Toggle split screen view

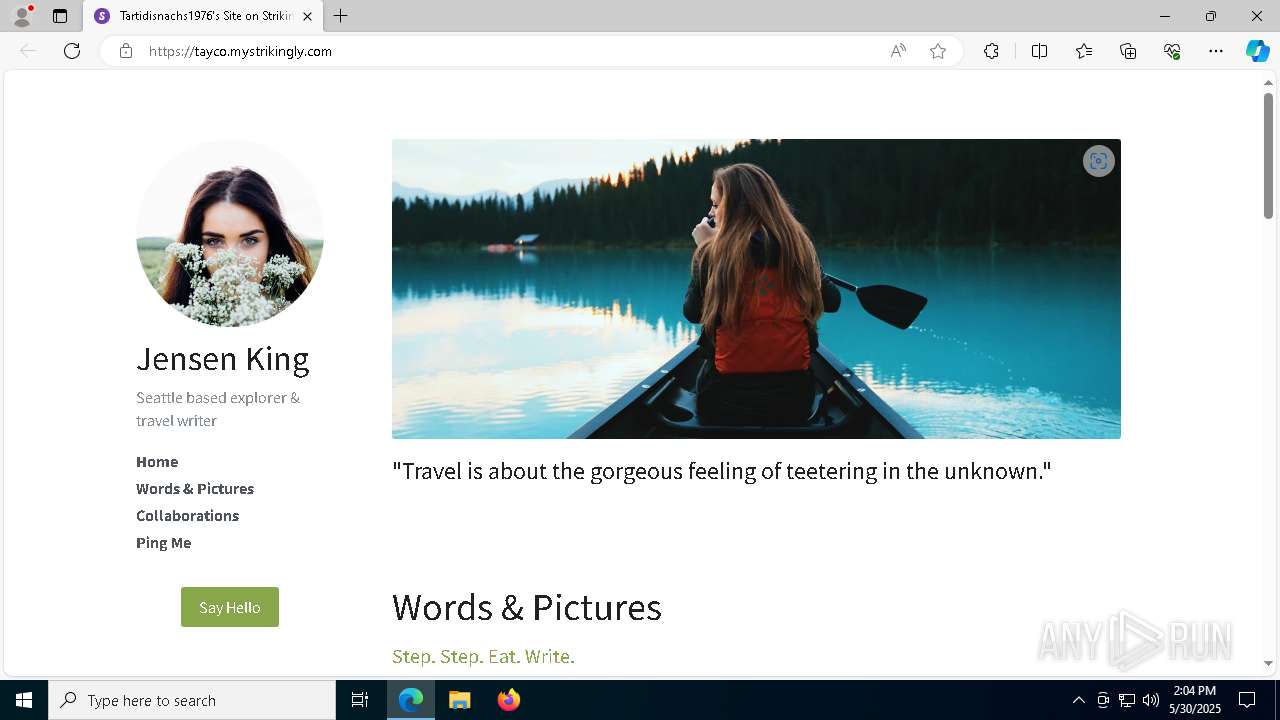(x=1039, y=51)
